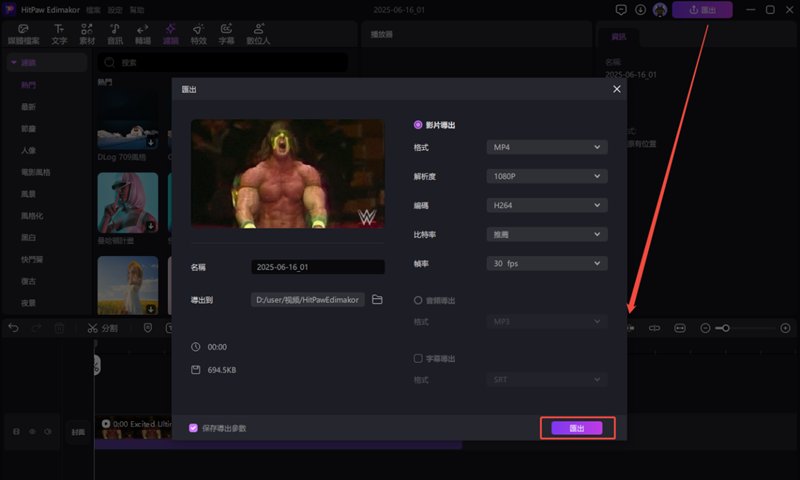
Task: Click the filter search box
Action: point(222,62)
